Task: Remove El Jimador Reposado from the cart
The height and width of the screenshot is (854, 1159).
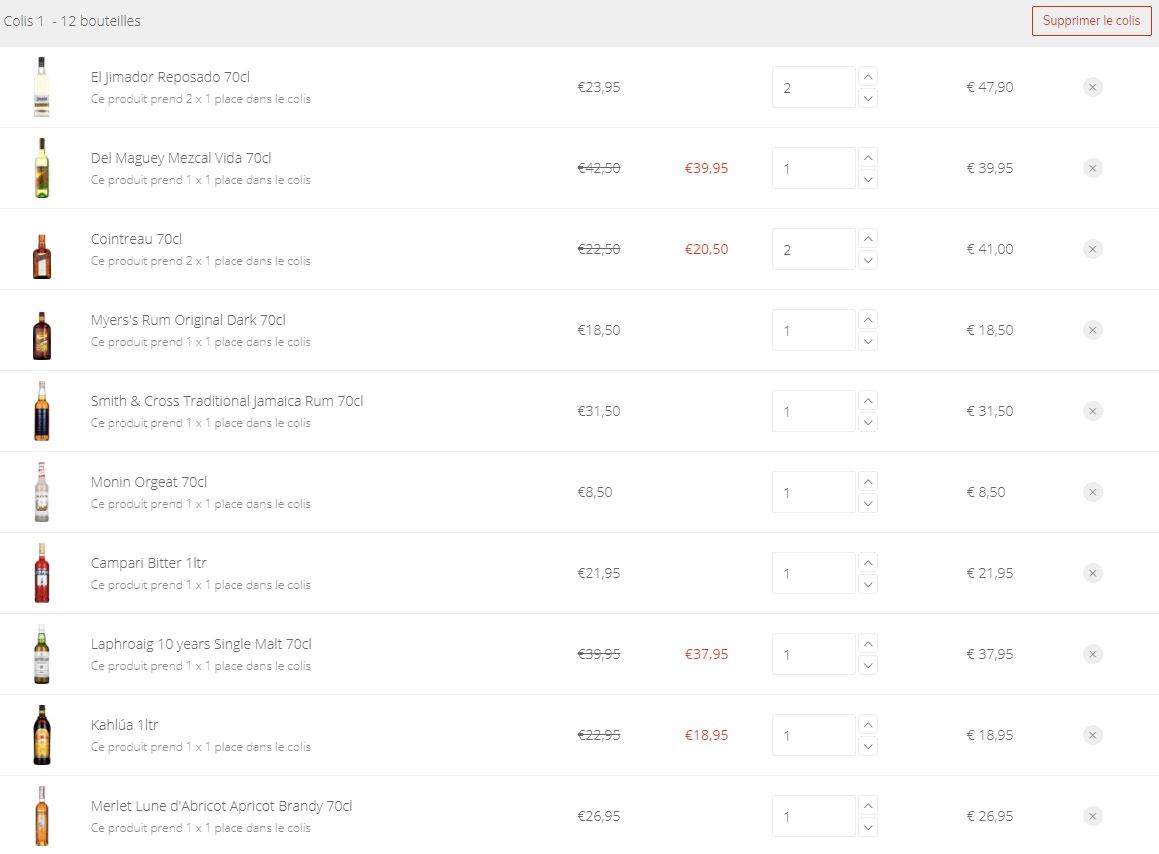Action: [1092, 87]
